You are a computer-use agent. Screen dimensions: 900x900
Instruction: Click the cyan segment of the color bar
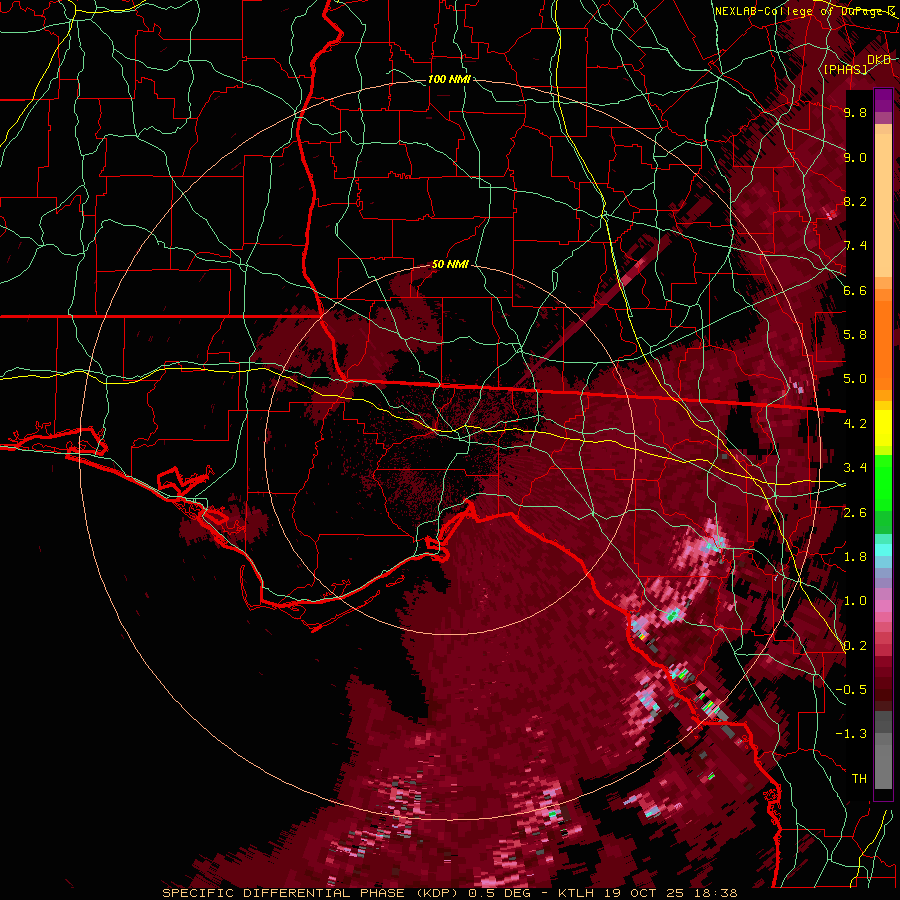[883, 550]
